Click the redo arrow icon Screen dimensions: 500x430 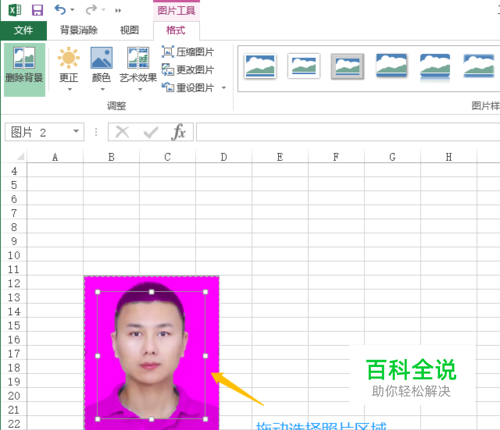pos(91,10)
